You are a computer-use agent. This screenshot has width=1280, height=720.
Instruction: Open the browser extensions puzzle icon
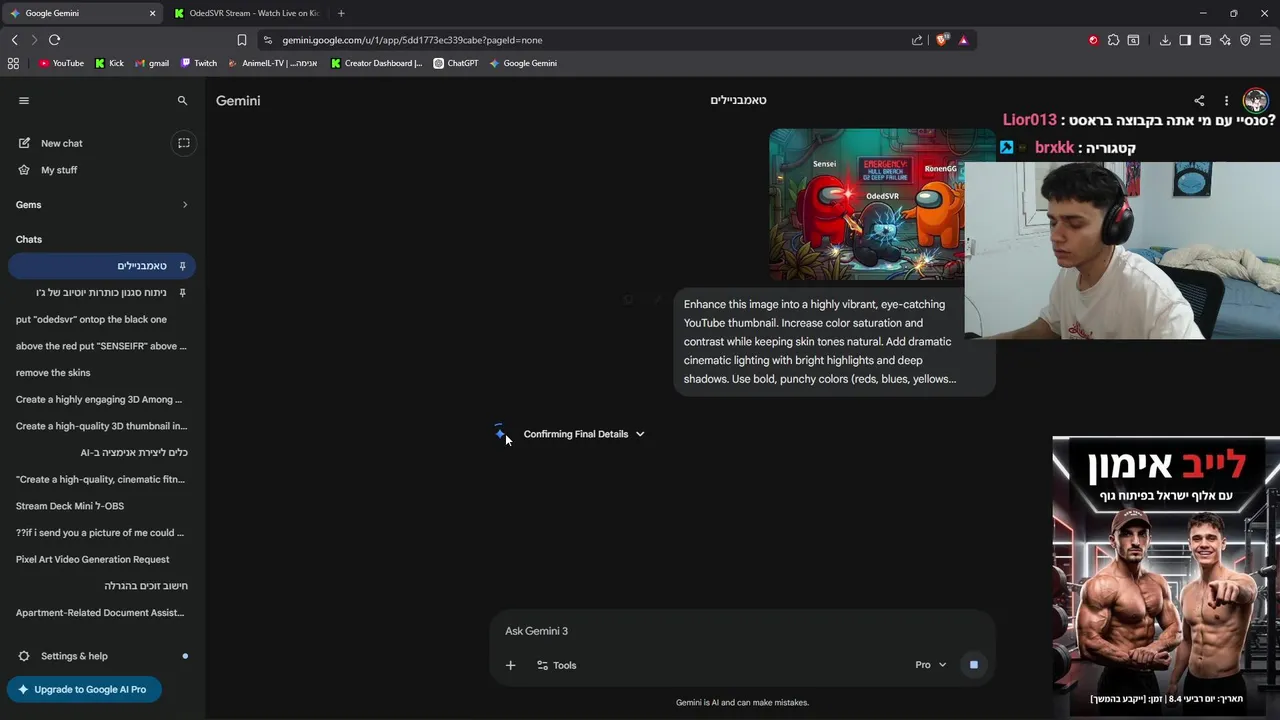click(x=1113, y=40)
